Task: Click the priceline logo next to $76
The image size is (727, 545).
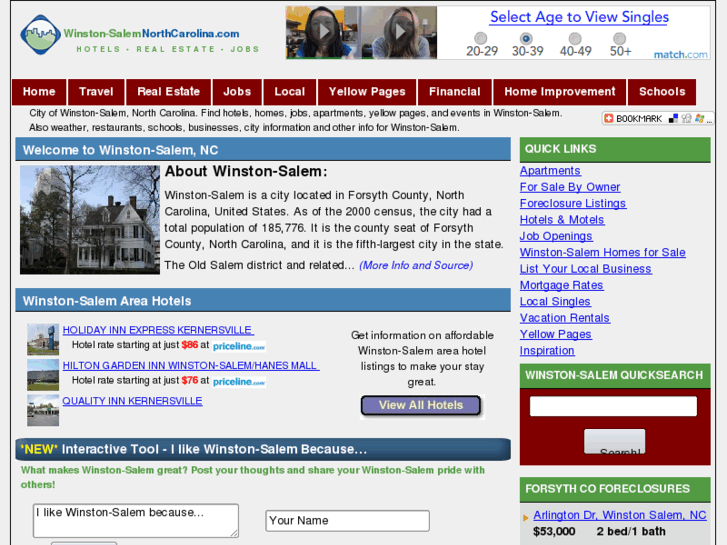Action: [239, 382]
